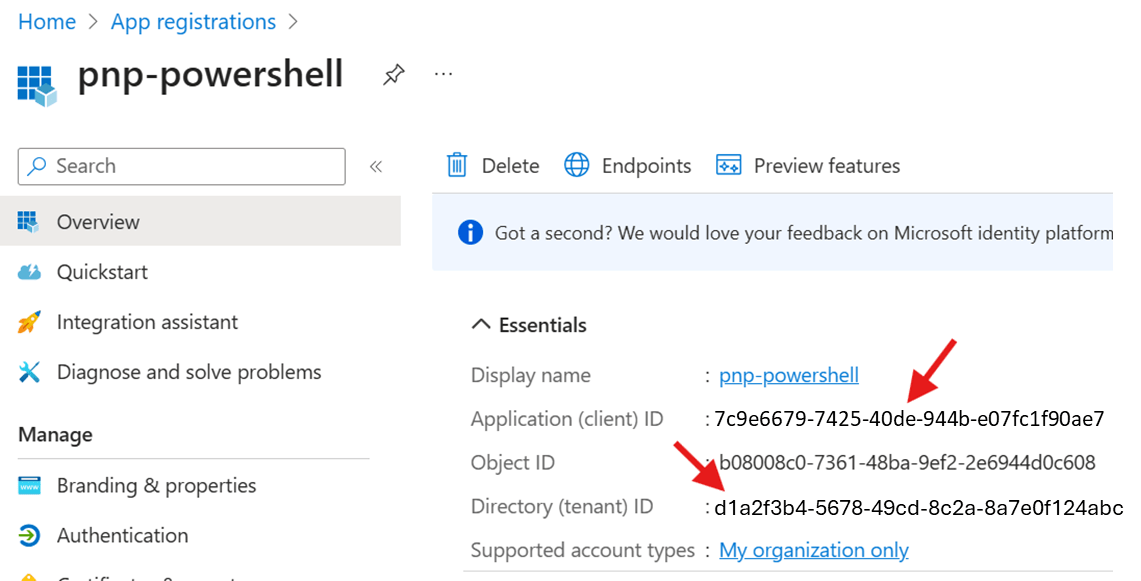Collapse the sidebar using double chevron
Viewport: 1141px width, 581px height.
coord(376,166)
